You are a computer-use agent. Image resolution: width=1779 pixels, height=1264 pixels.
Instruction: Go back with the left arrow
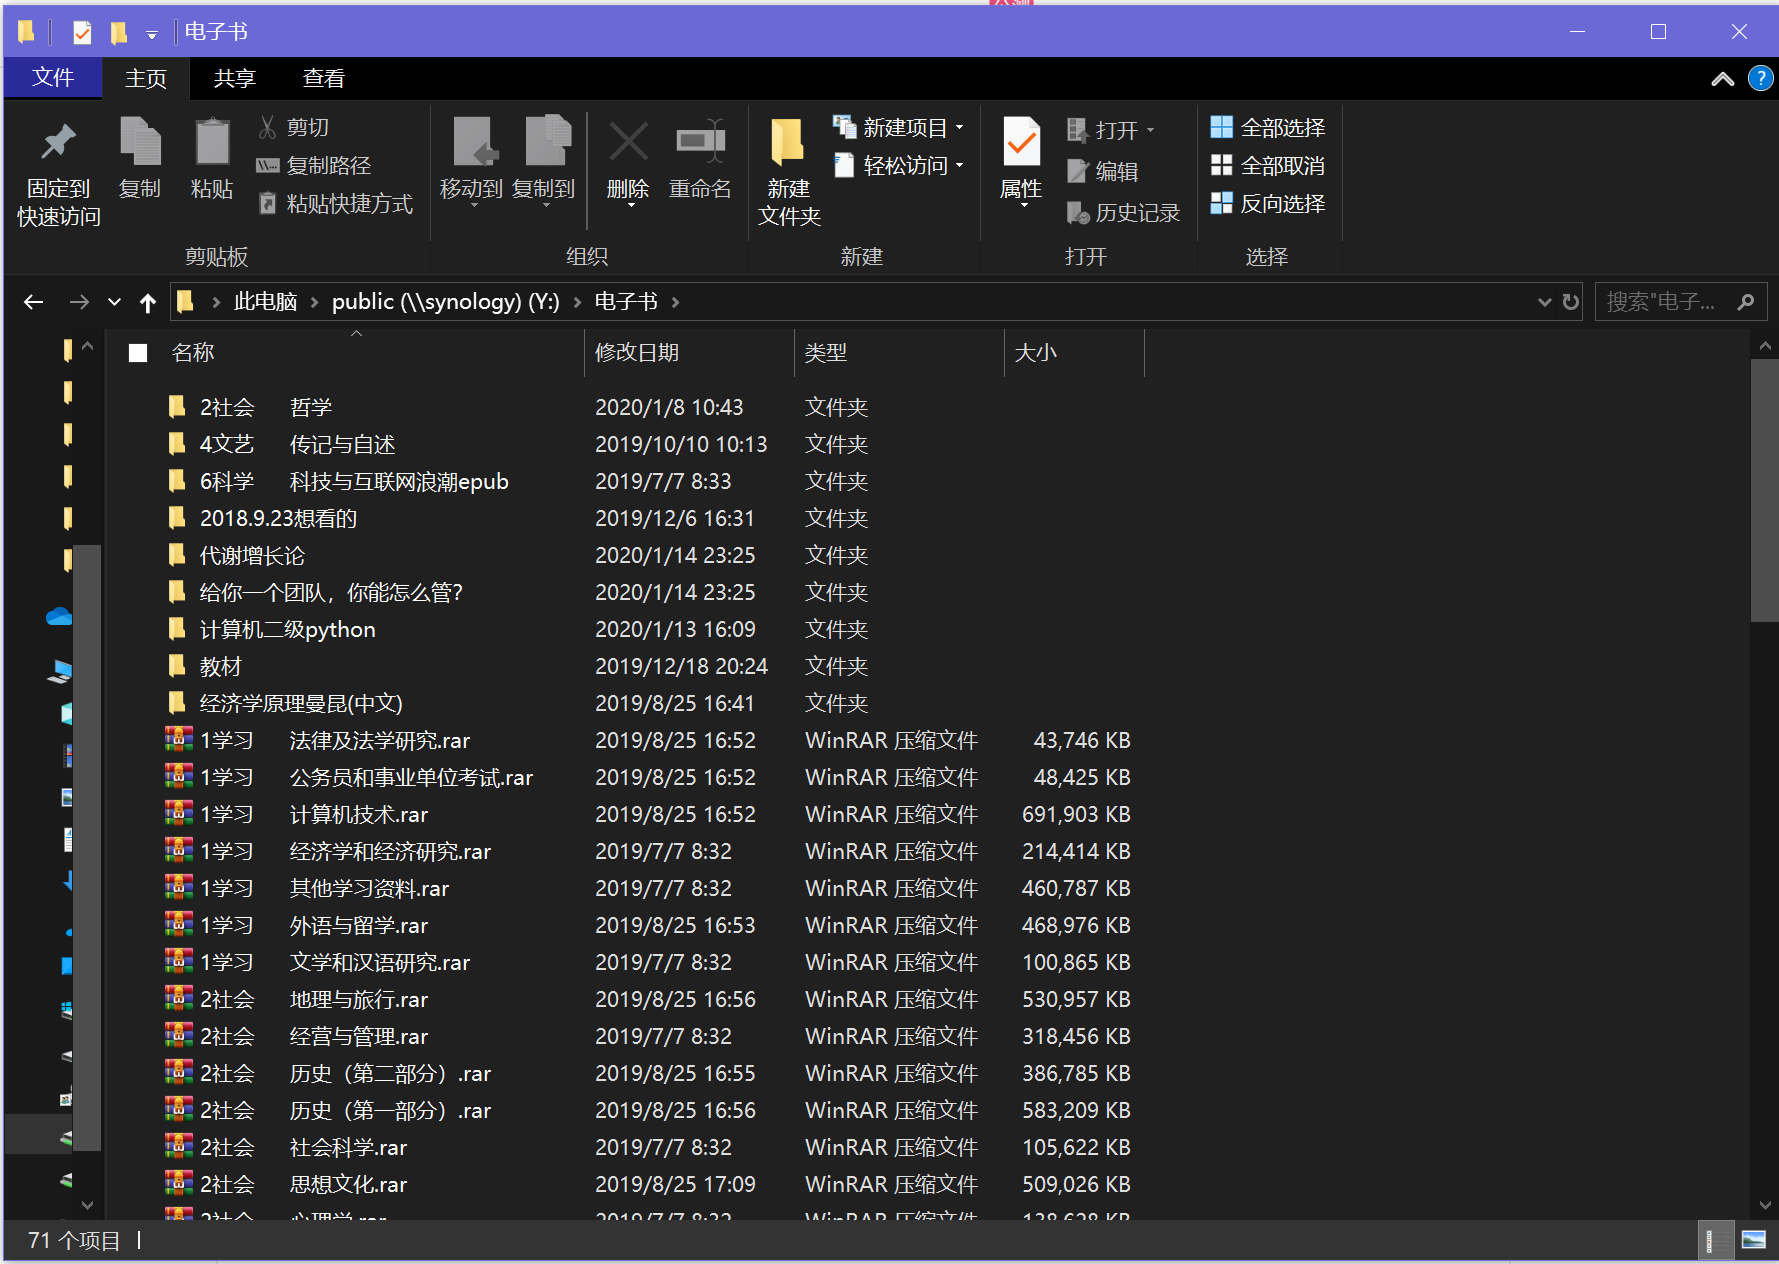pyautogui.click(x=34, y=302)
